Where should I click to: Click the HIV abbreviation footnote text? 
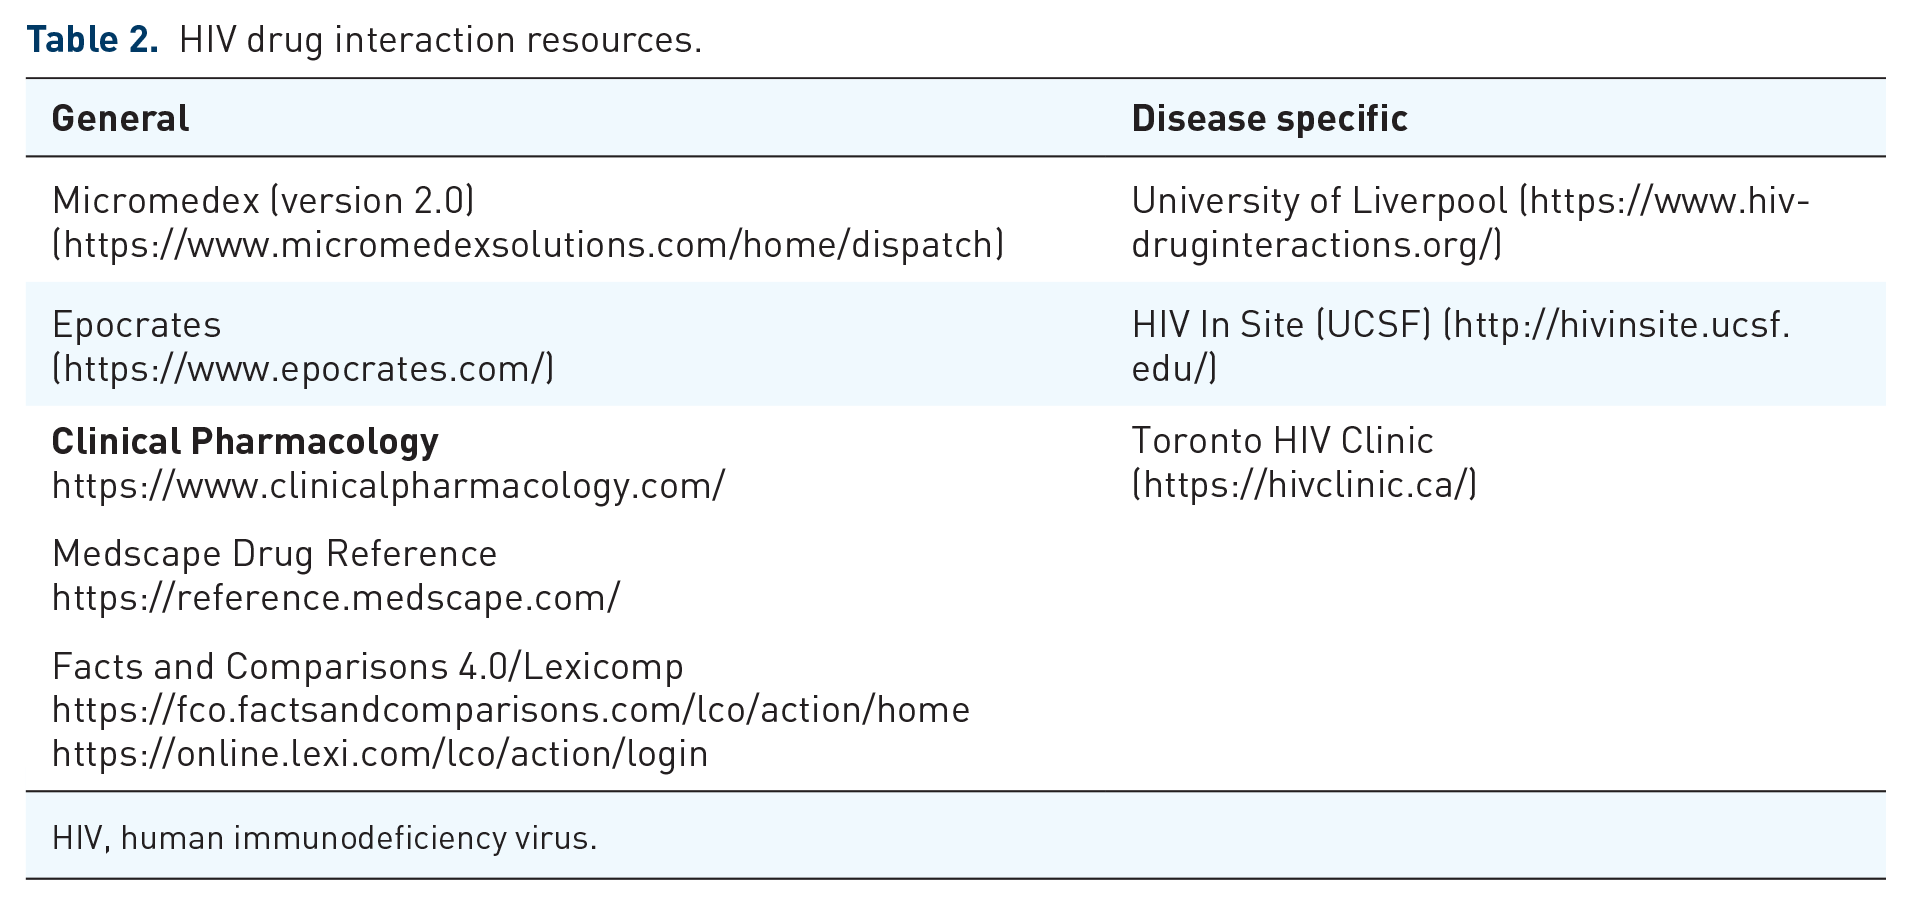coord(324,837)
